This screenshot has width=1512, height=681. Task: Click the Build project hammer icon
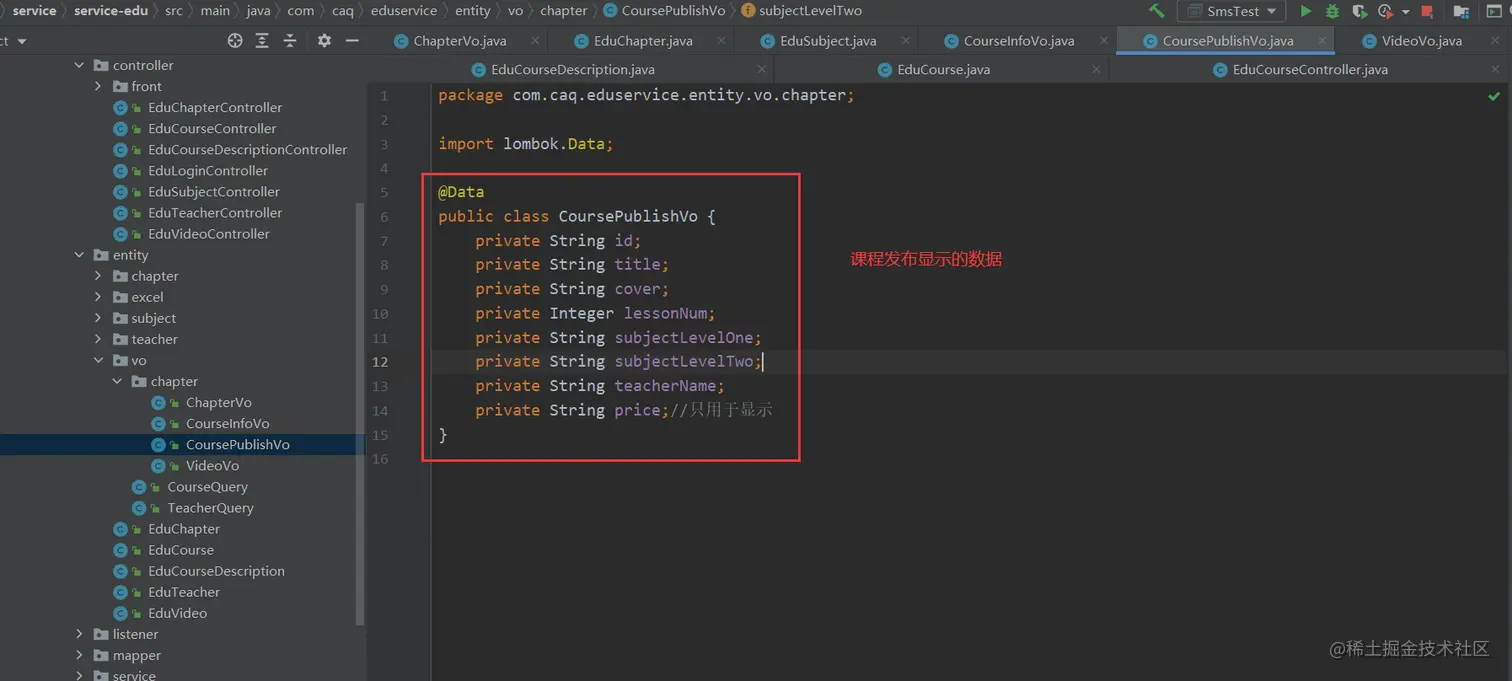click(1157, 11)
